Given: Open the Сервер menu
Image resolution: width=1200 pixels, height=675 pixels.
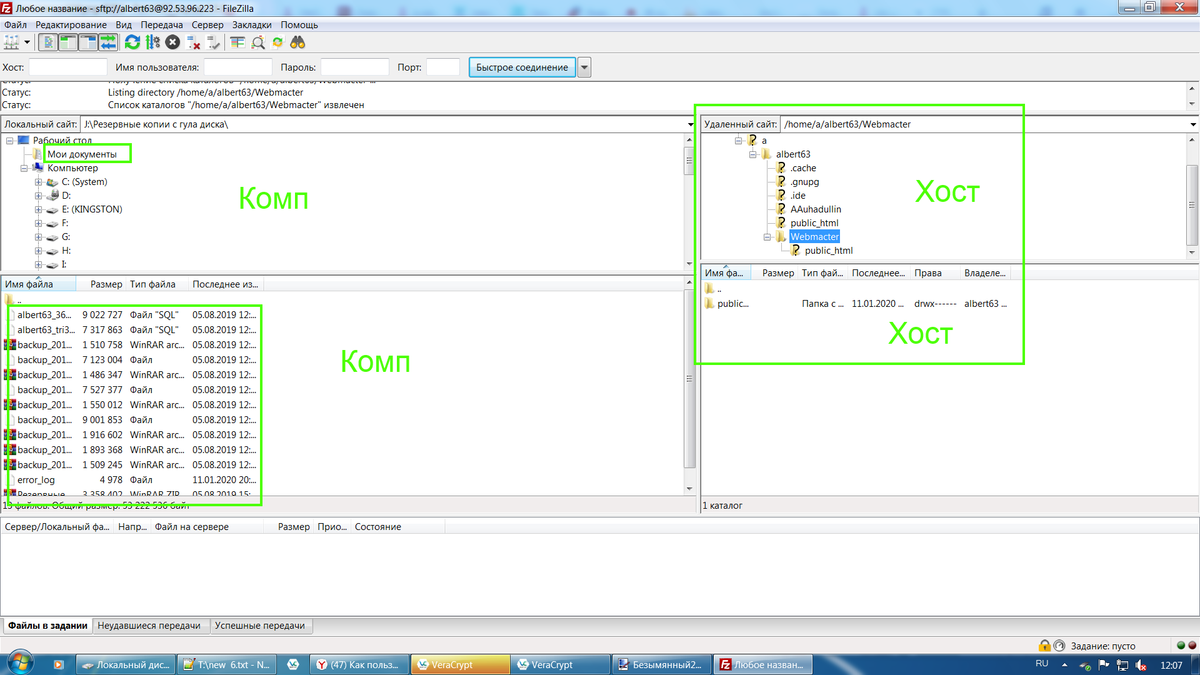Looking at the screenshot, I should [207, 23].
